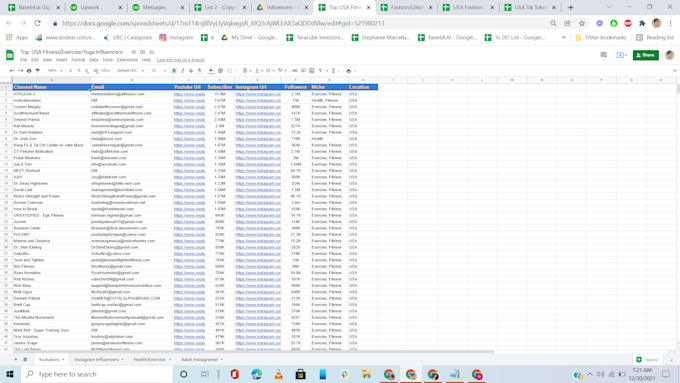Select the Location header cell

[x=363, y=87]
